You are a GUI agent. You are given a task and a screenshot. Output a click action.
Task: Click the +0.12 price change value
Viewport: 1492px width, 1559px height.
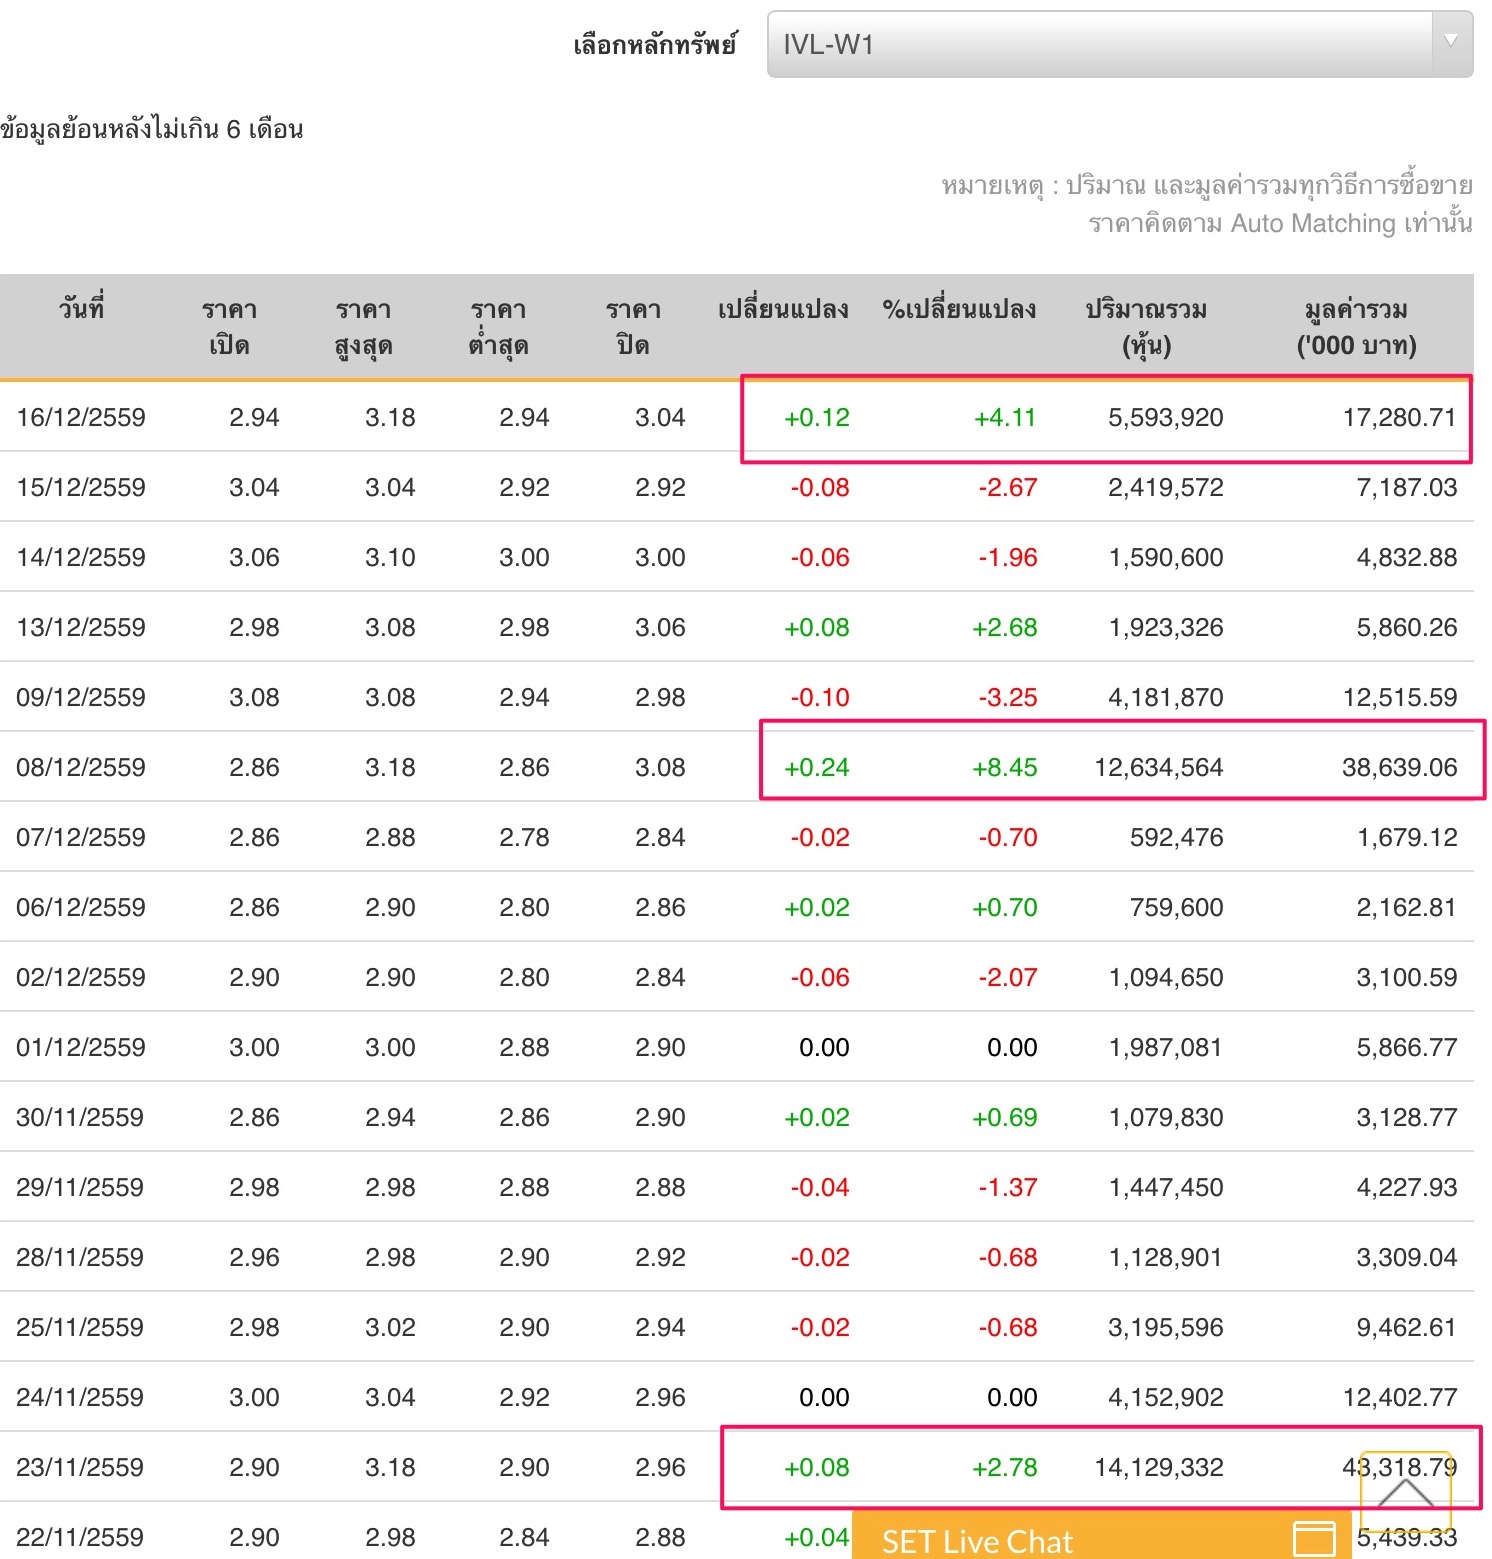(x=817, y=417)
